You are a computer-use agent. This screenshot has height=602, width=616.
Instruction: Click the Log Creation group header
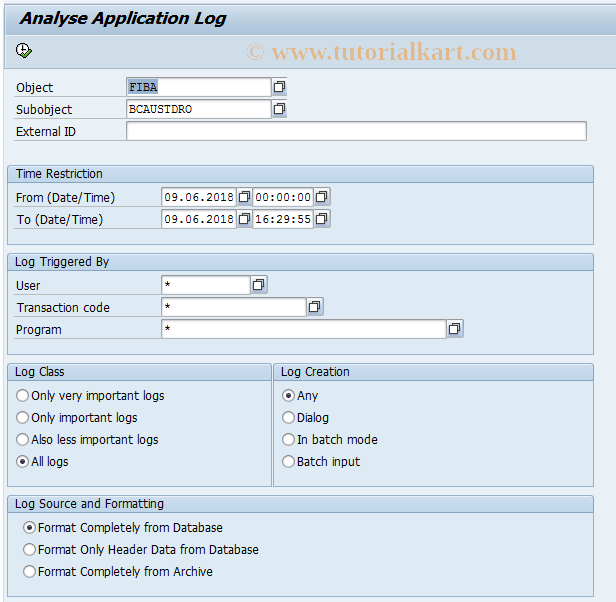433,372
